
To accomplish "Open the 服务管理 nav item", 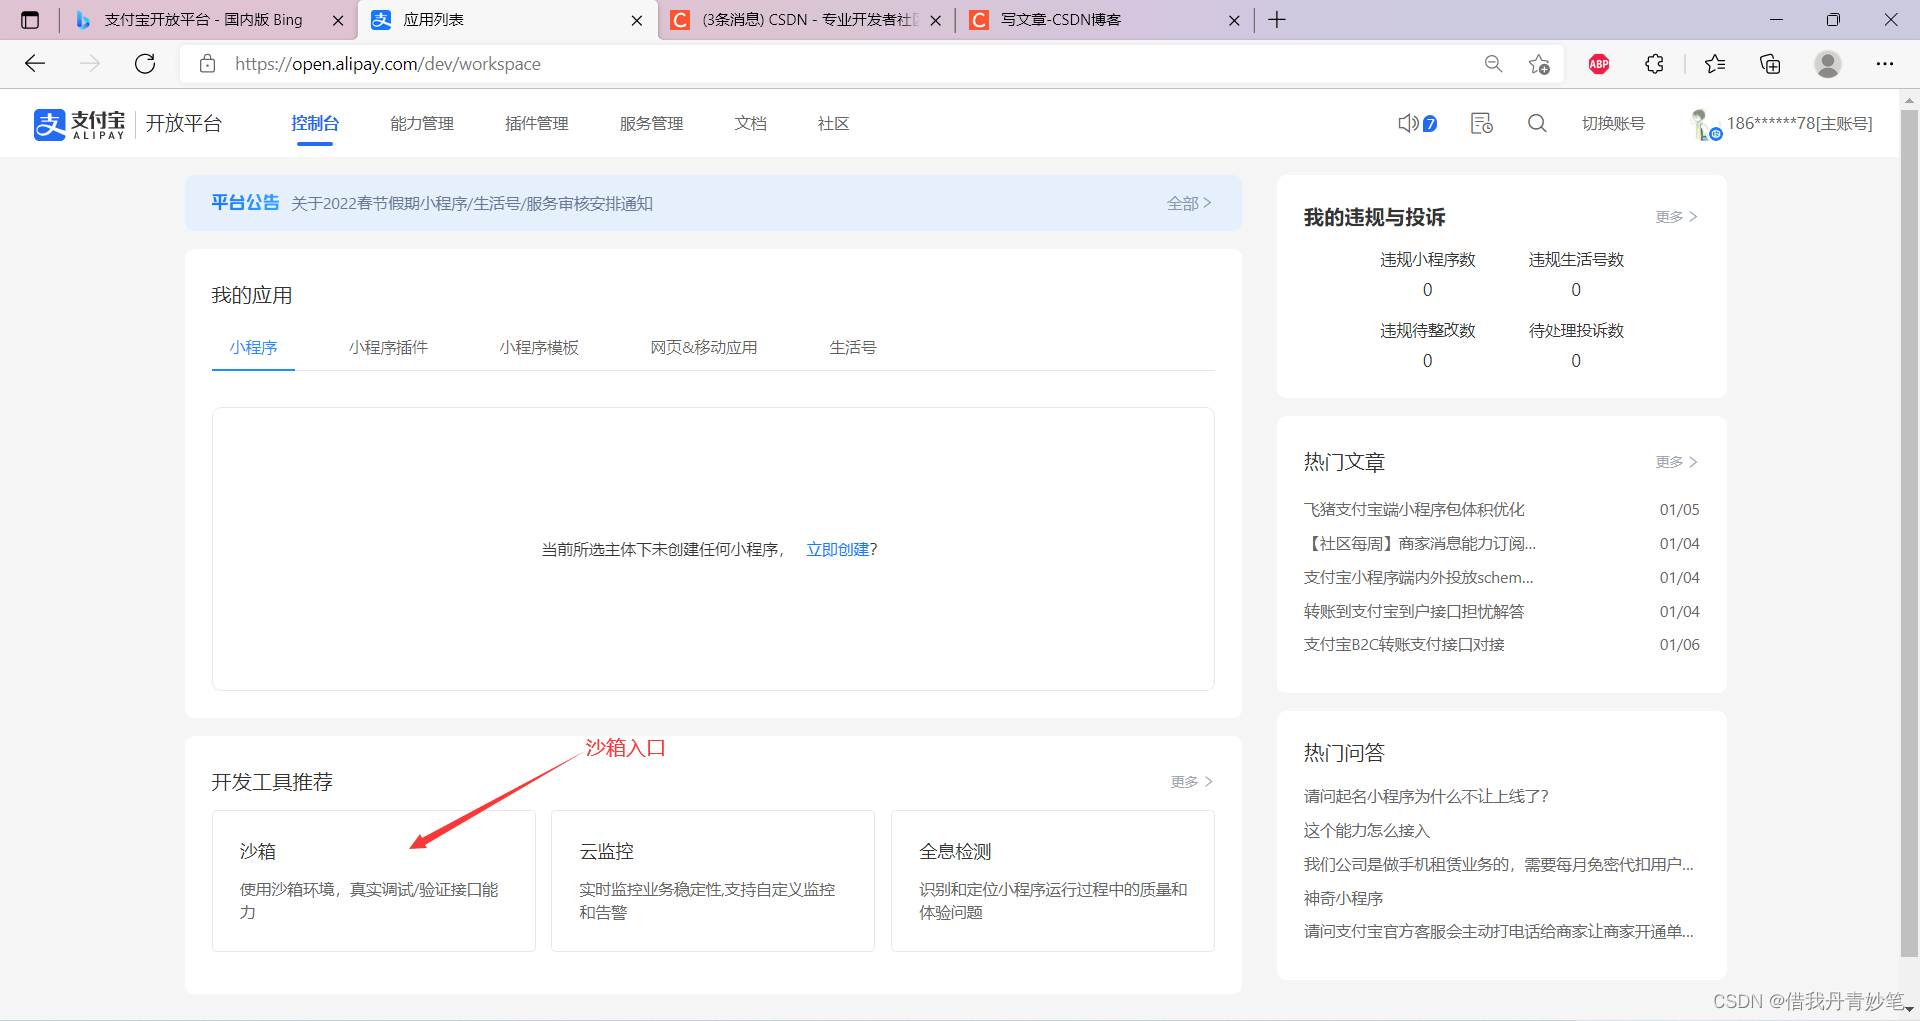I will coord(651,123).
